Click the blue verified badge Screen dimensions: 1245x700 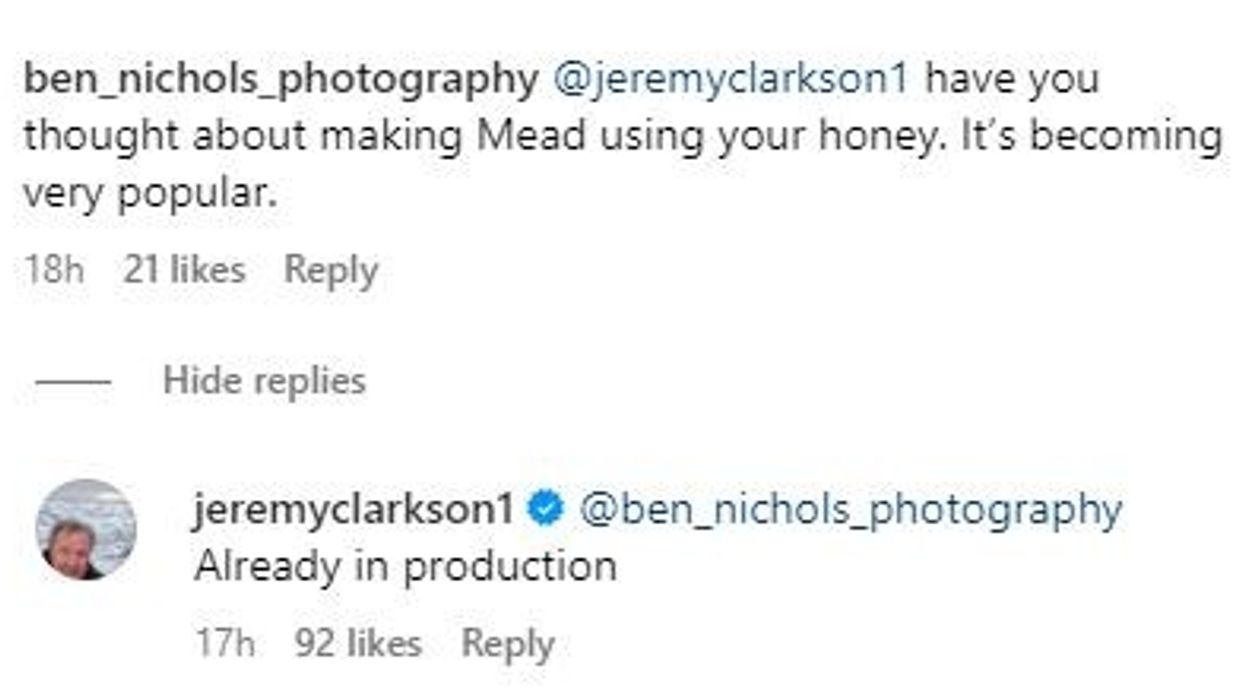pos(545,510)
